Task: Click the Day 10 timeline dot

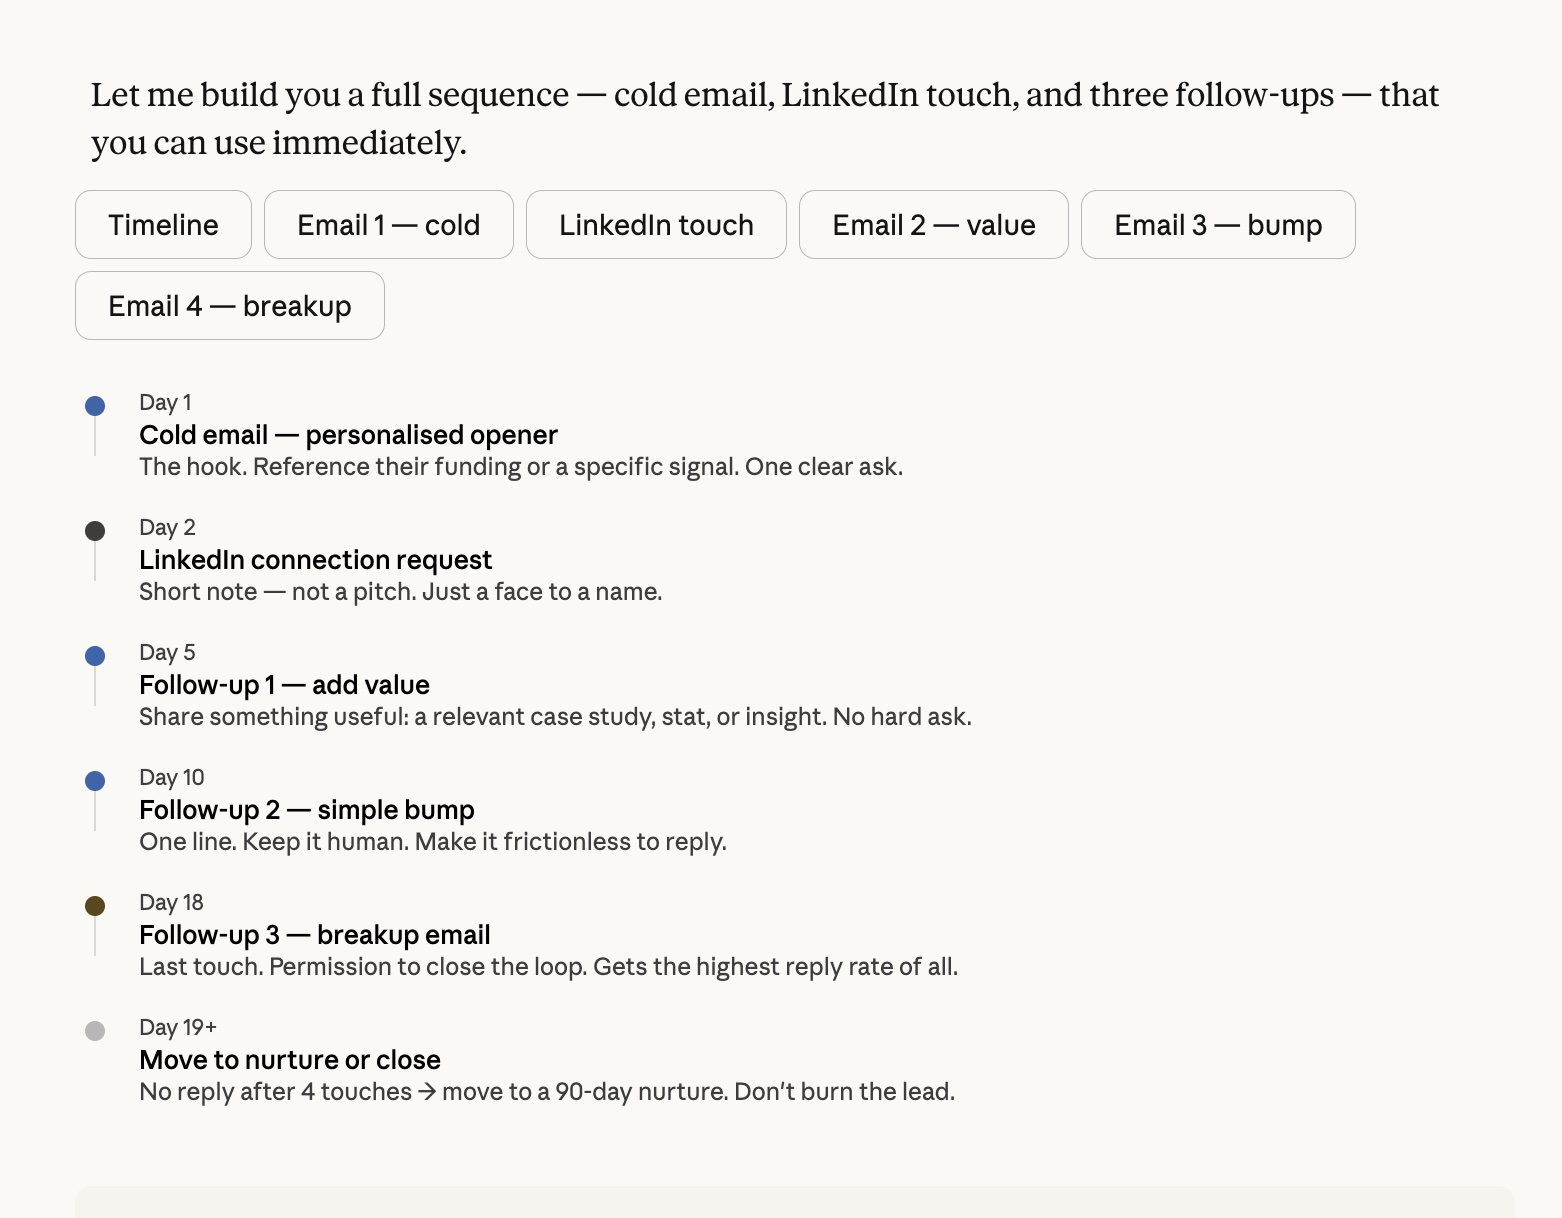Action: (x=95, y=781)
